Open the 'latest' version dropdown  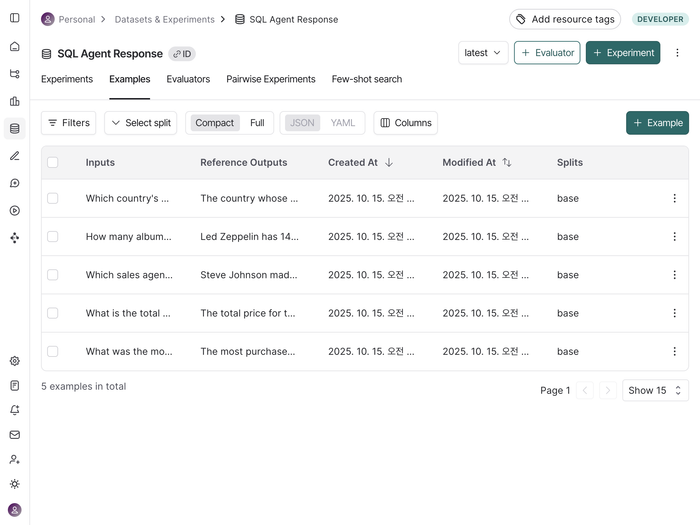483,53
